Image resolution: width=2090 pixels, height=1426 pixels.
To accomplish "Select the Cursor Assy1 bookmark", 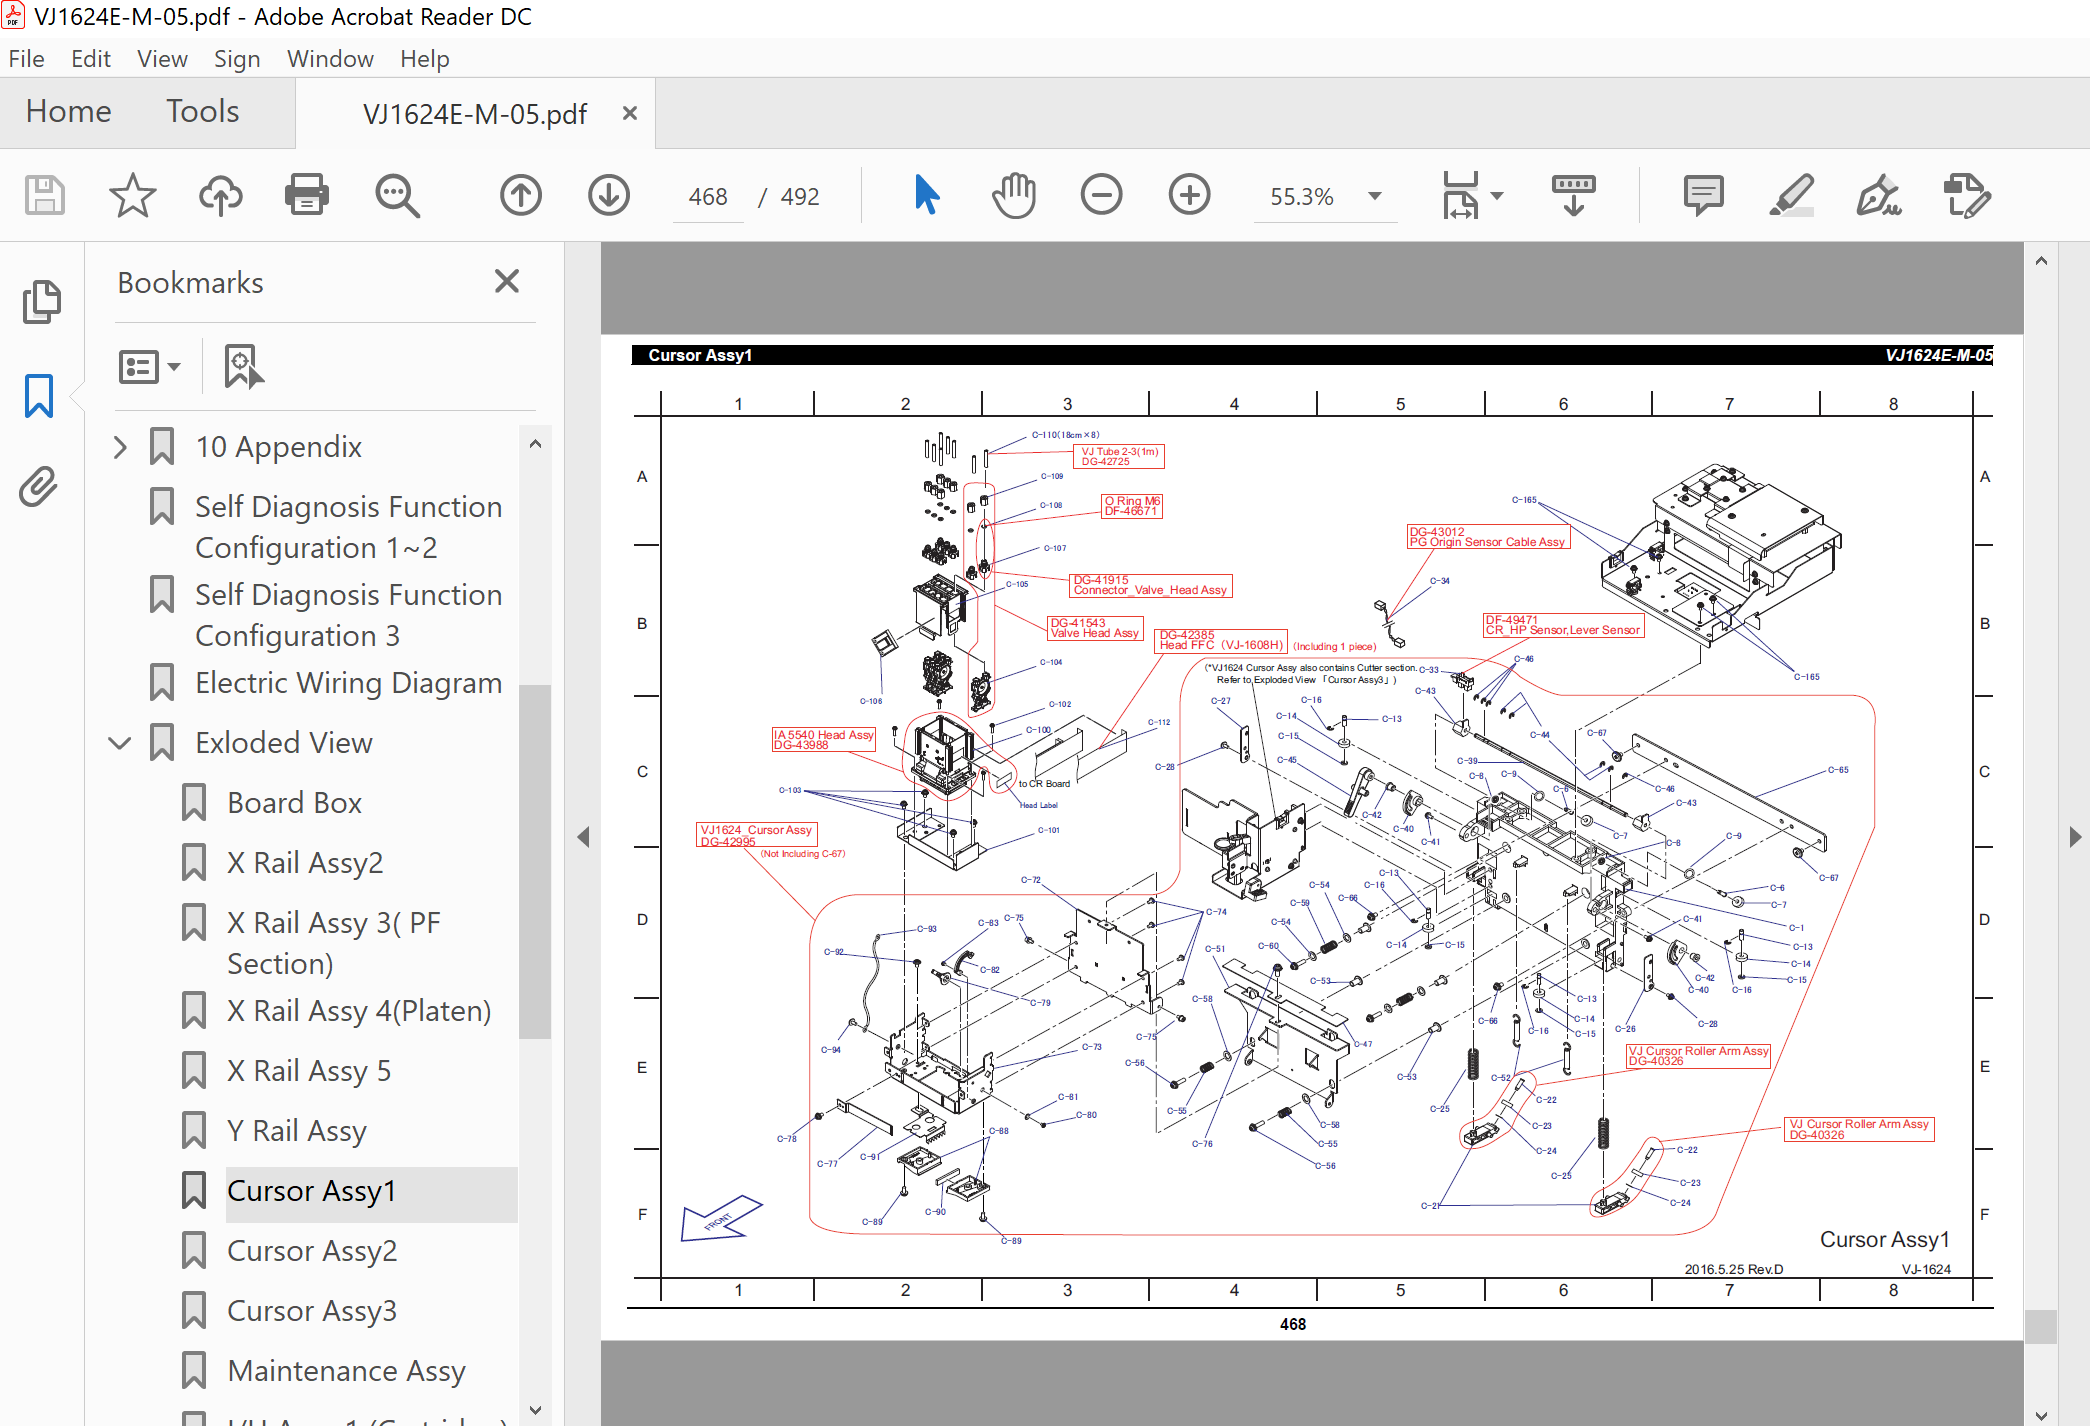I will point(312,1191).
